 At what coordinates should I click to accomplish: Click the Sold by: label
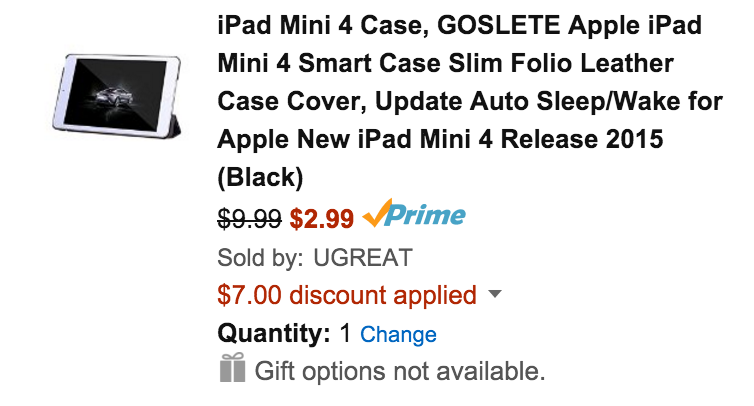[x=260, y=257]
